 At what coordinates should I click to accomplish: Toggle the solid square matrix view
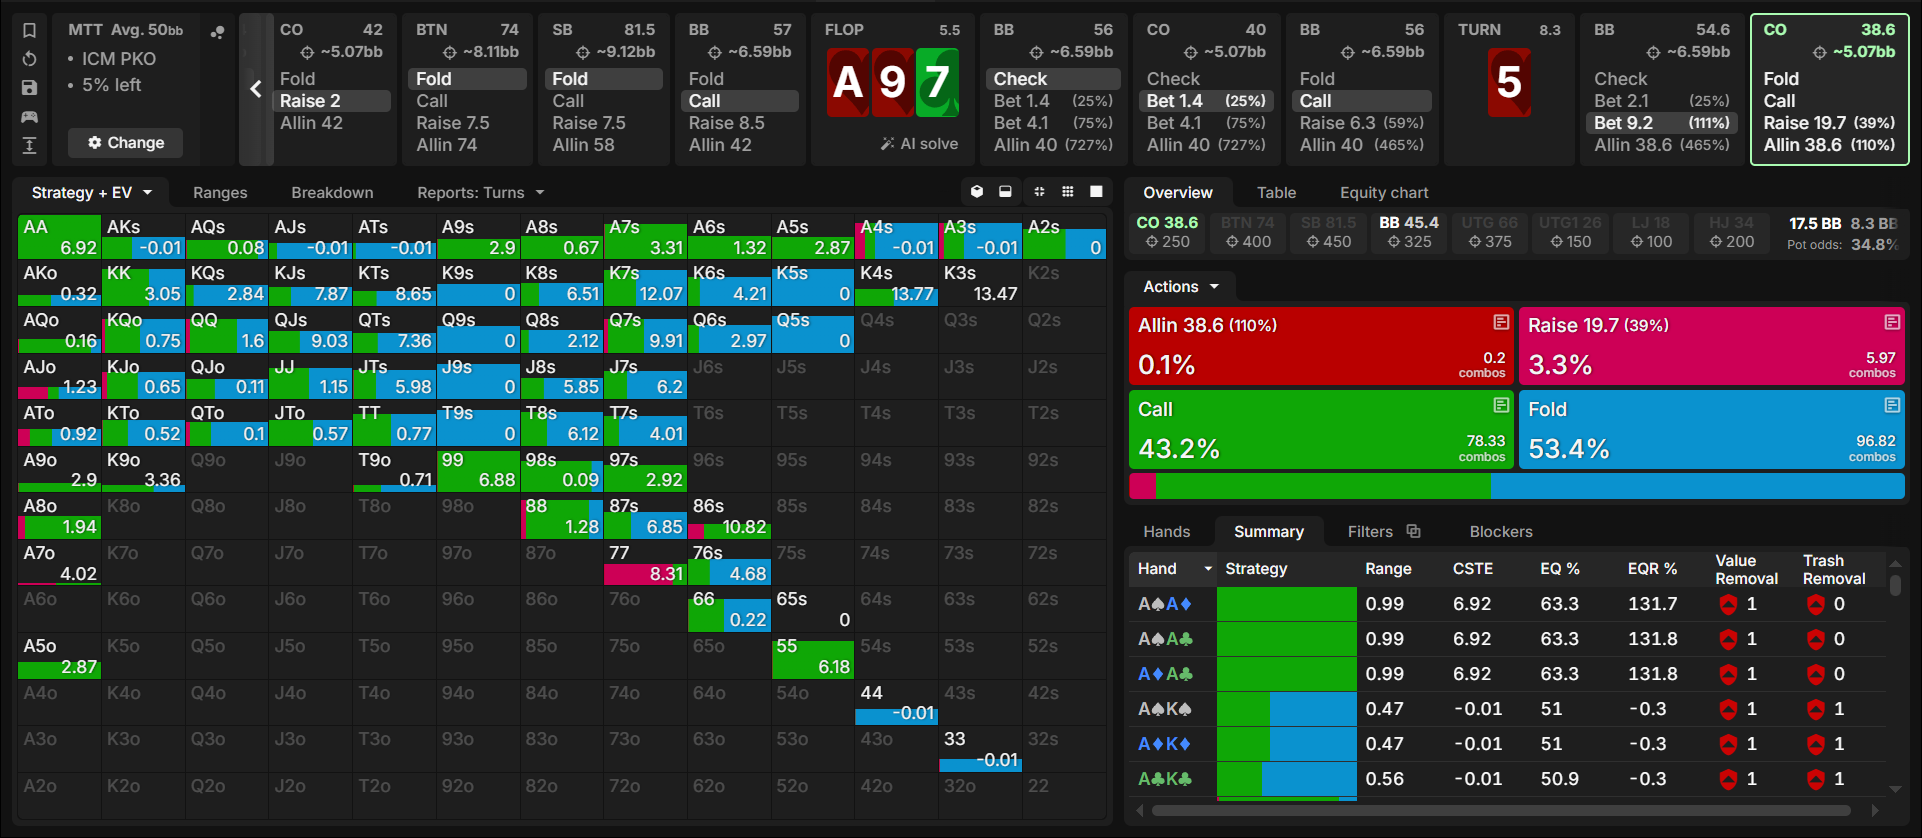pyautogui.click(x=1096, y=192)
